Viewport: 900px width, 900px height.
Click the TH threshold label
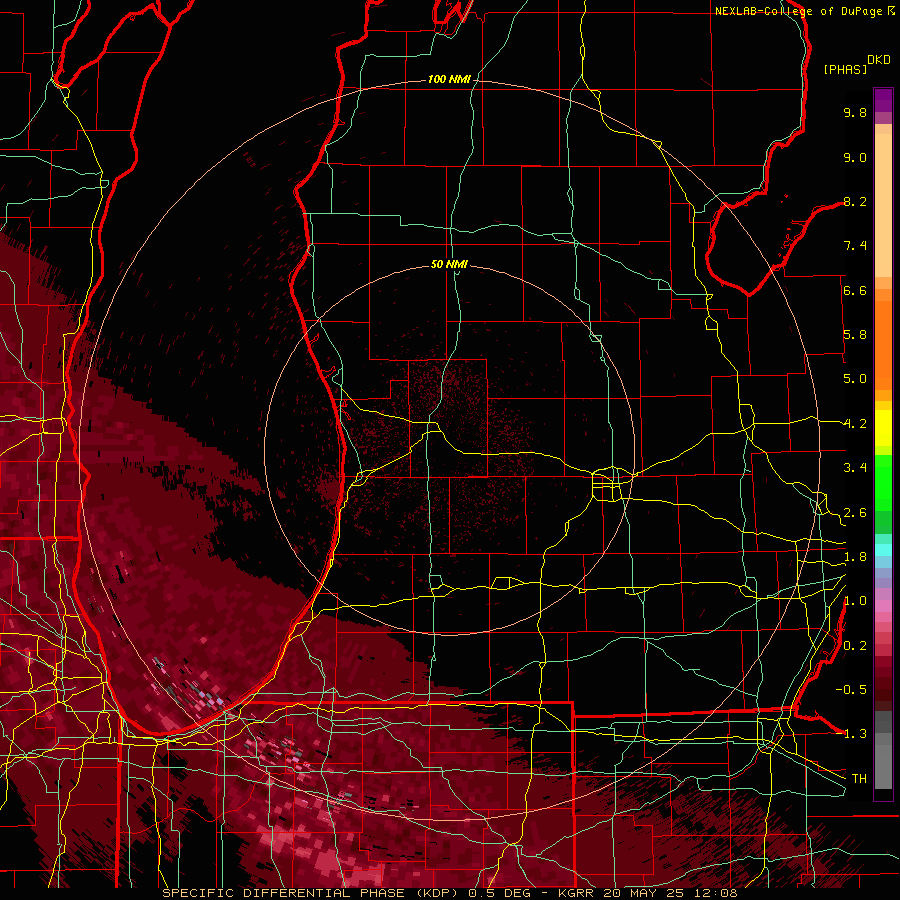click(859, 779)
